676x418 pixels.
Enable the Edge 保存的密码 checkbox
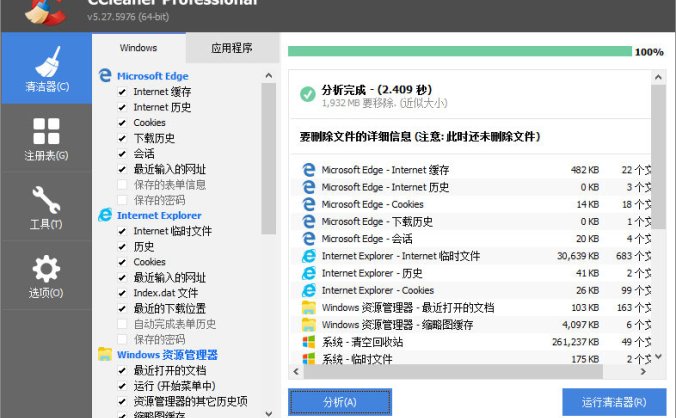[x=122, y=200]
